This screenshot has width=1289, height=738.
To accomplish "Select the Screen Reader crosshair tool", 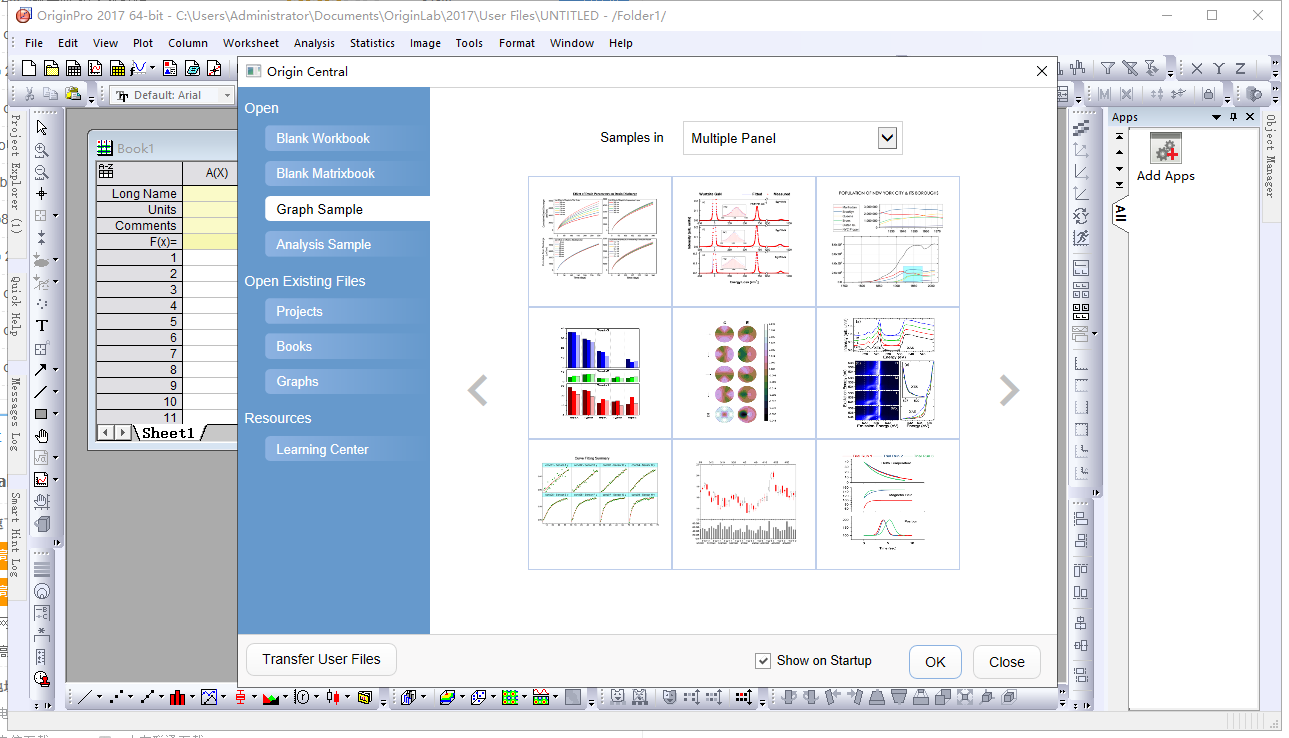I will [x=42, y=193].
